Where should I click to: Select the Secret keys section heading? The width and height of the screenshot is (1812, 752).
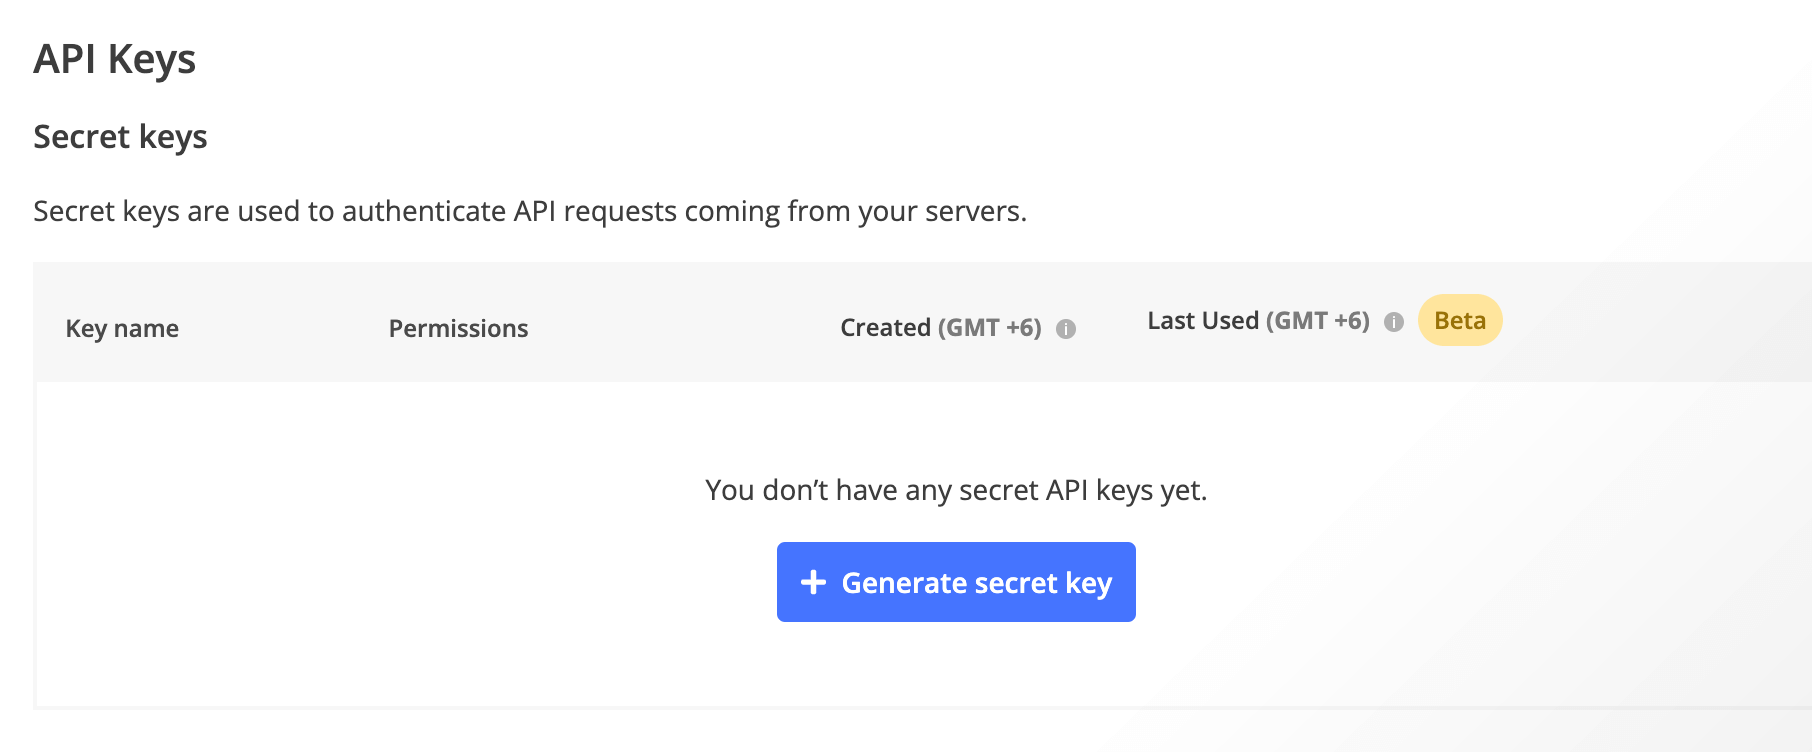[x=121, y=137]
